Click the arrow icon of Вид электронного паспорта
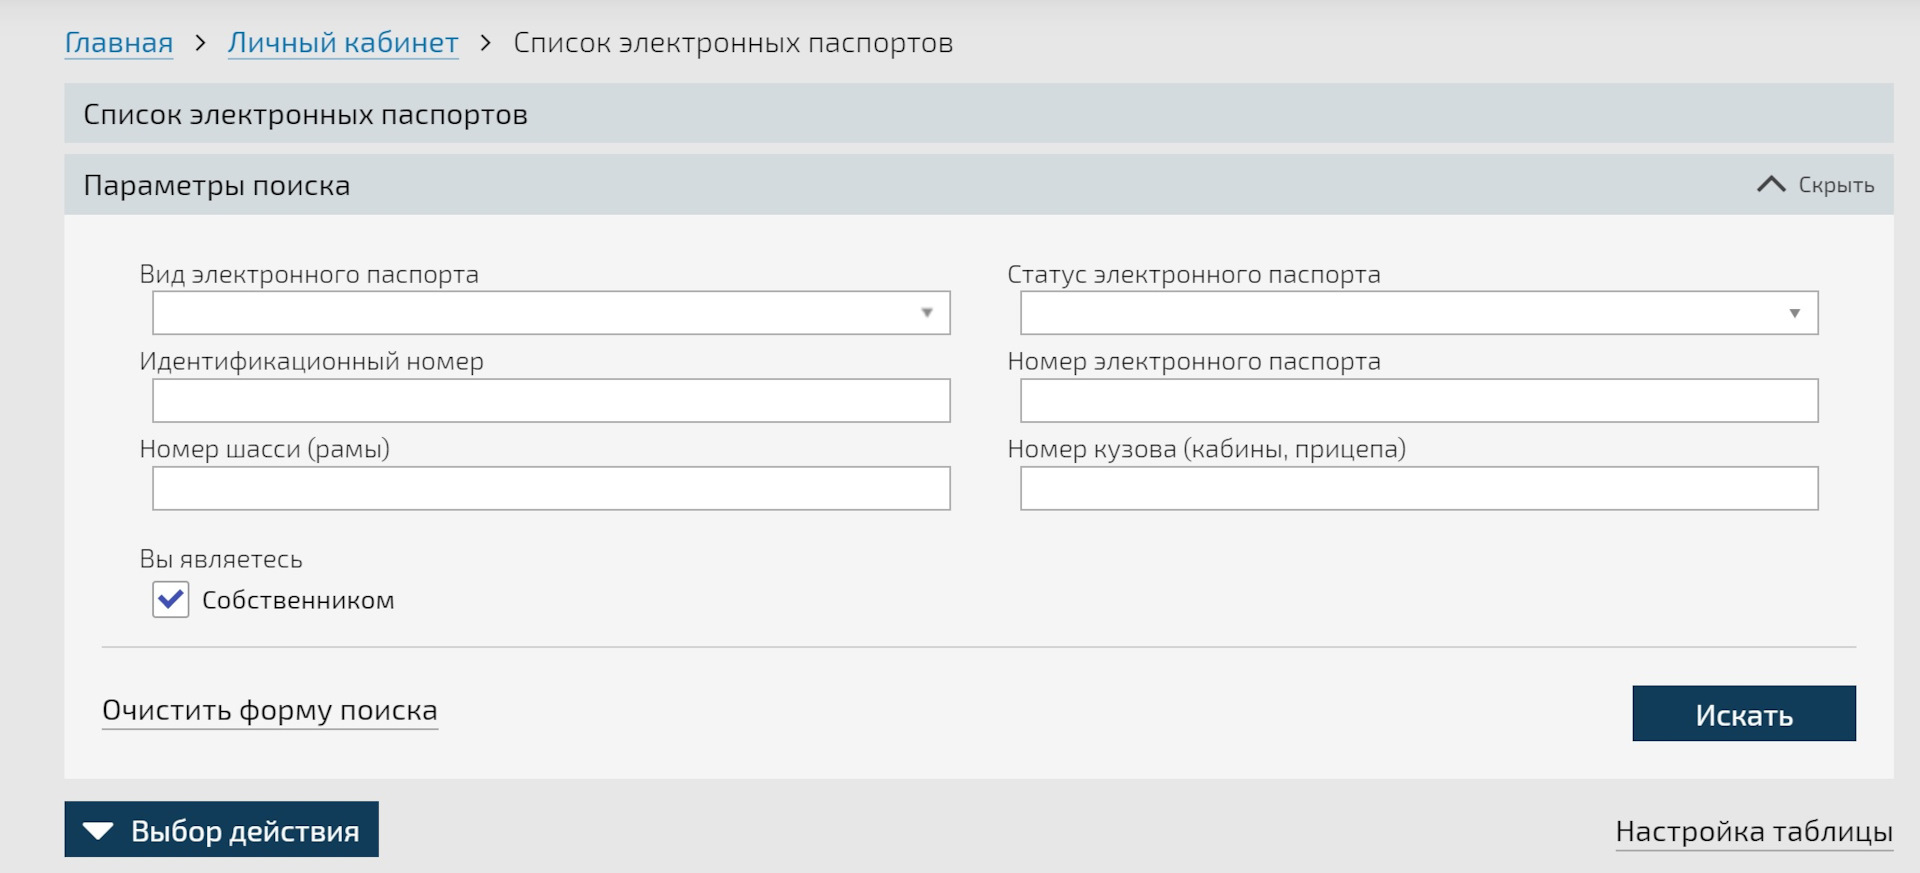This screenshot has height=873, width=1920. point(927,313)
